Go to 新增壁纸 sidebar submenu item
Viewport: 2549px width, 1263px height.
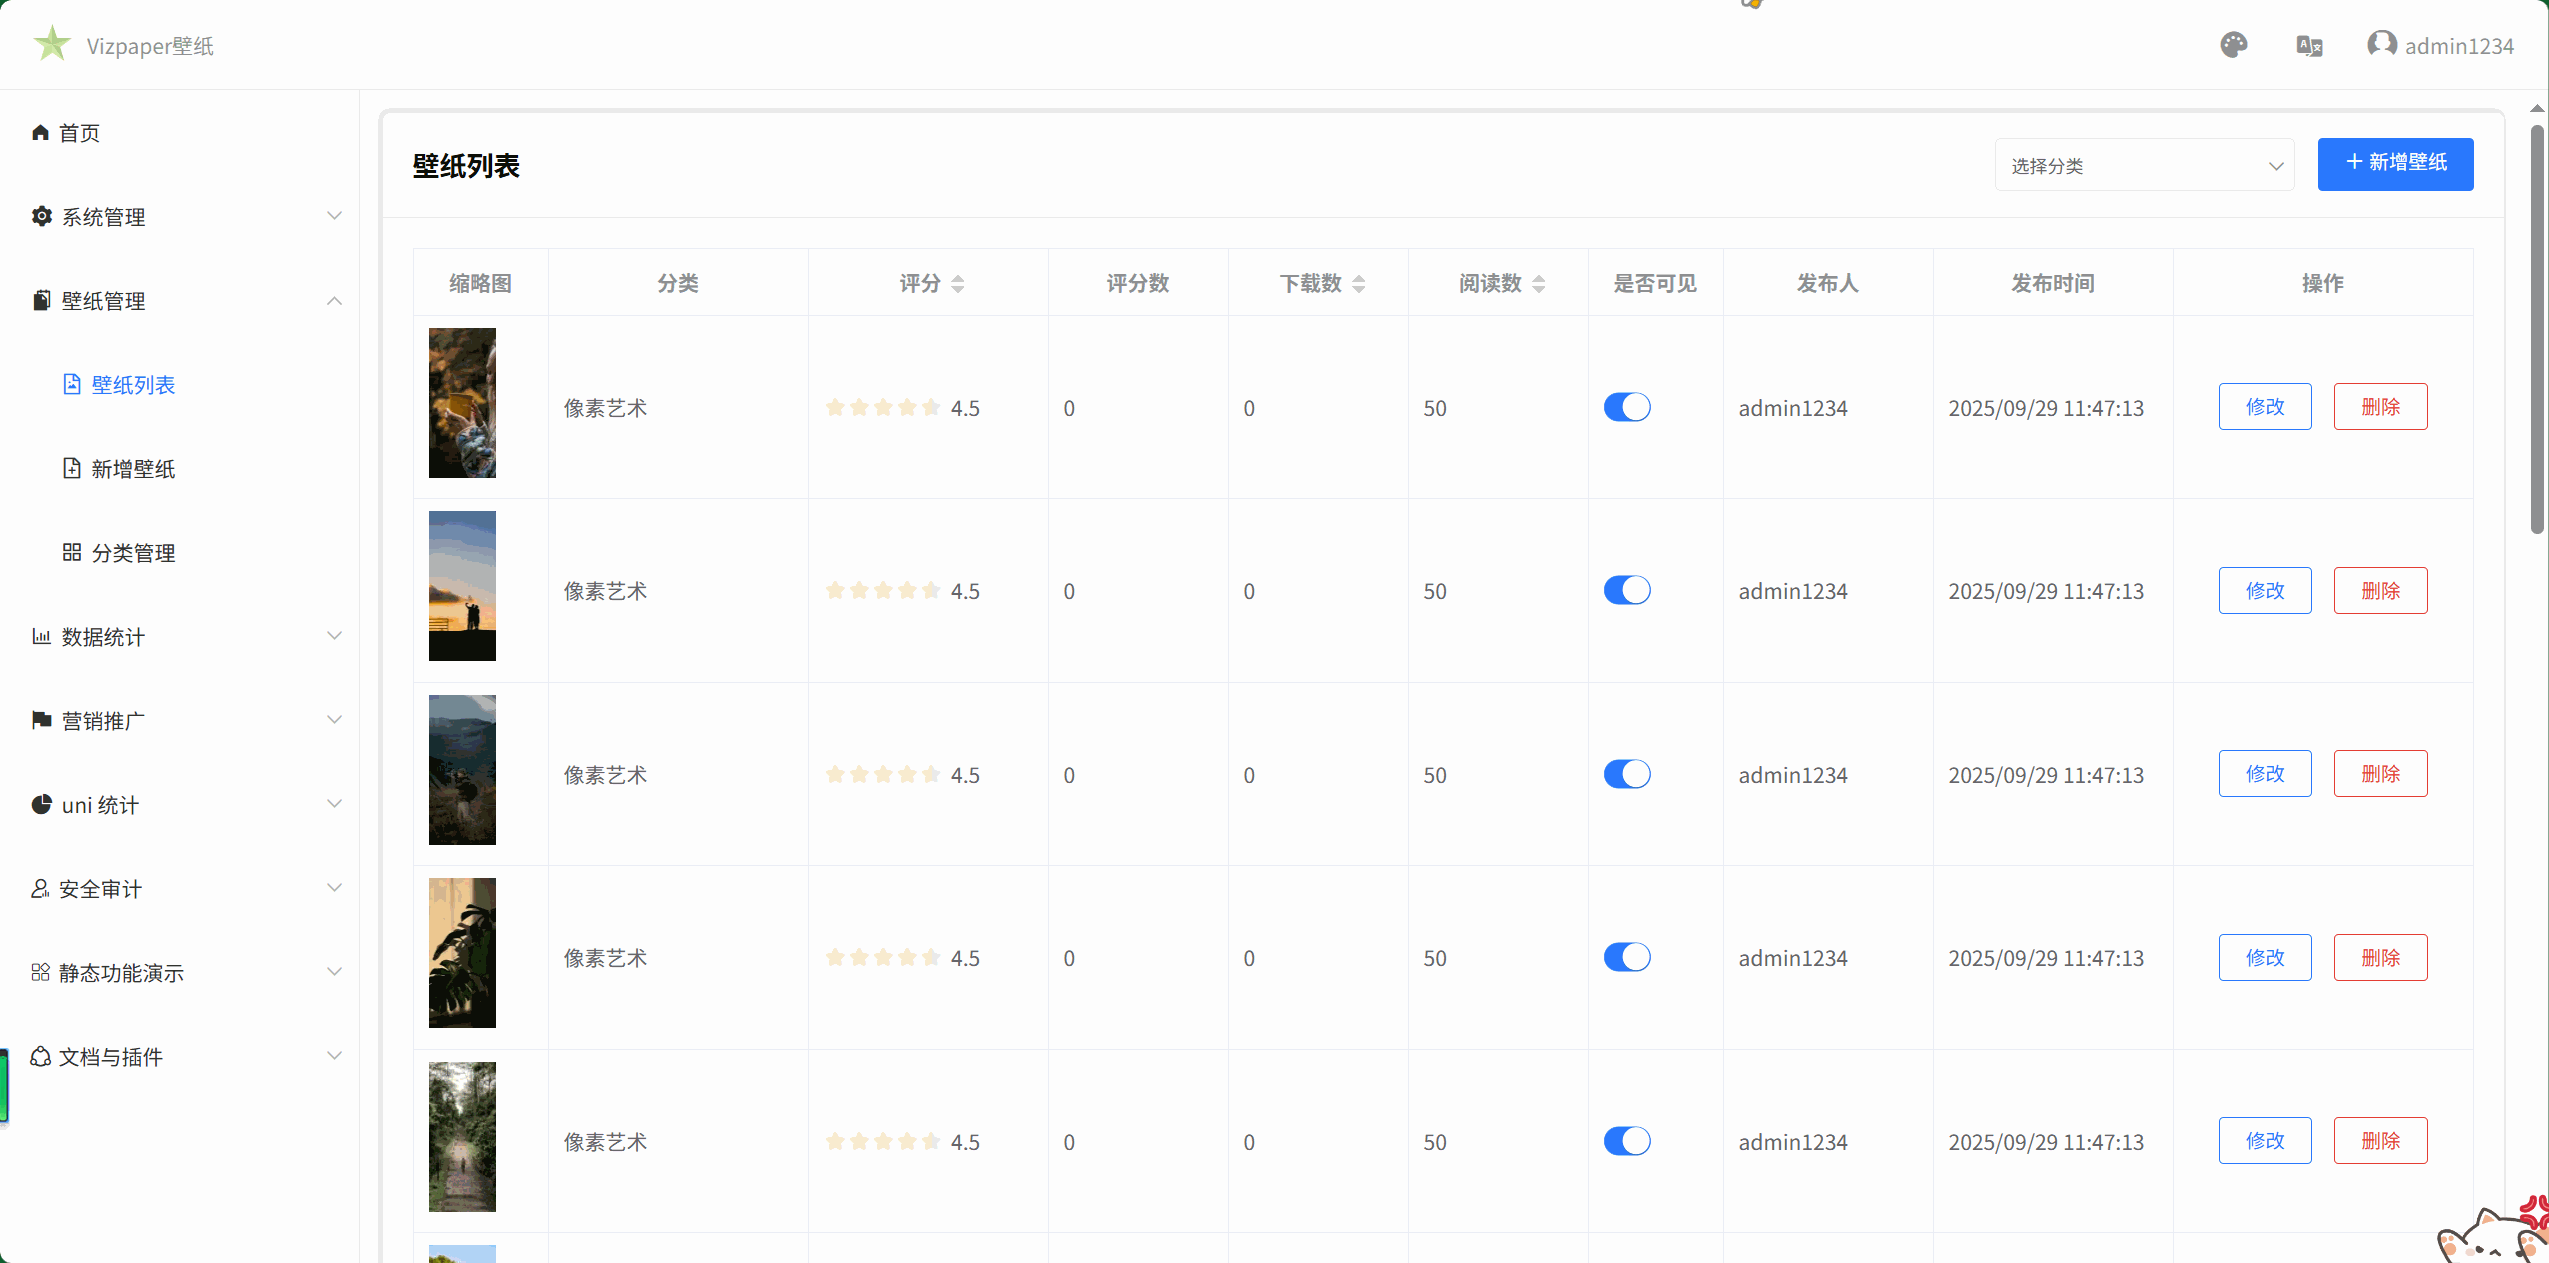pyautogui.click(x=133, y=469)
